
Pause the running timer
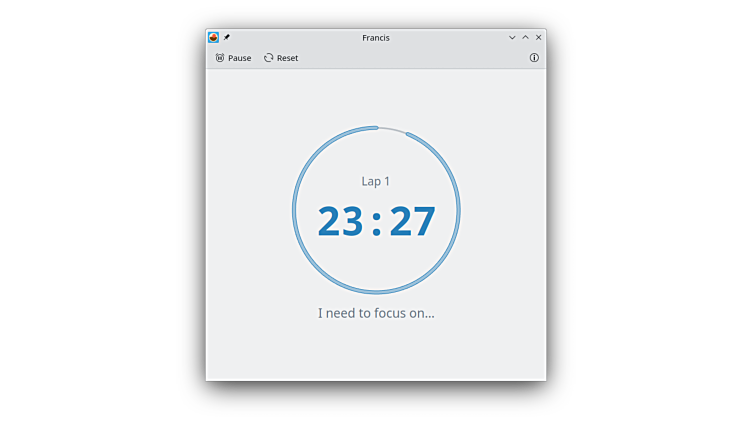(x=233, y=58)
